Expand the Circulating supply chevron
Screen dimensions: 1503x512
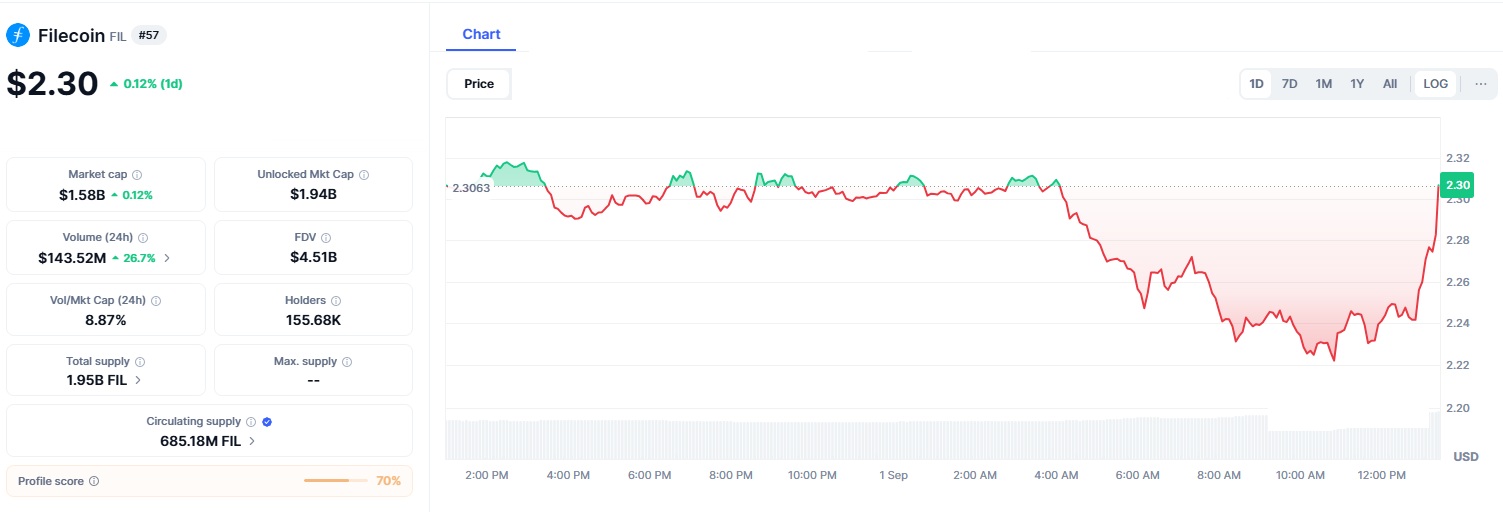coord(252,441)
